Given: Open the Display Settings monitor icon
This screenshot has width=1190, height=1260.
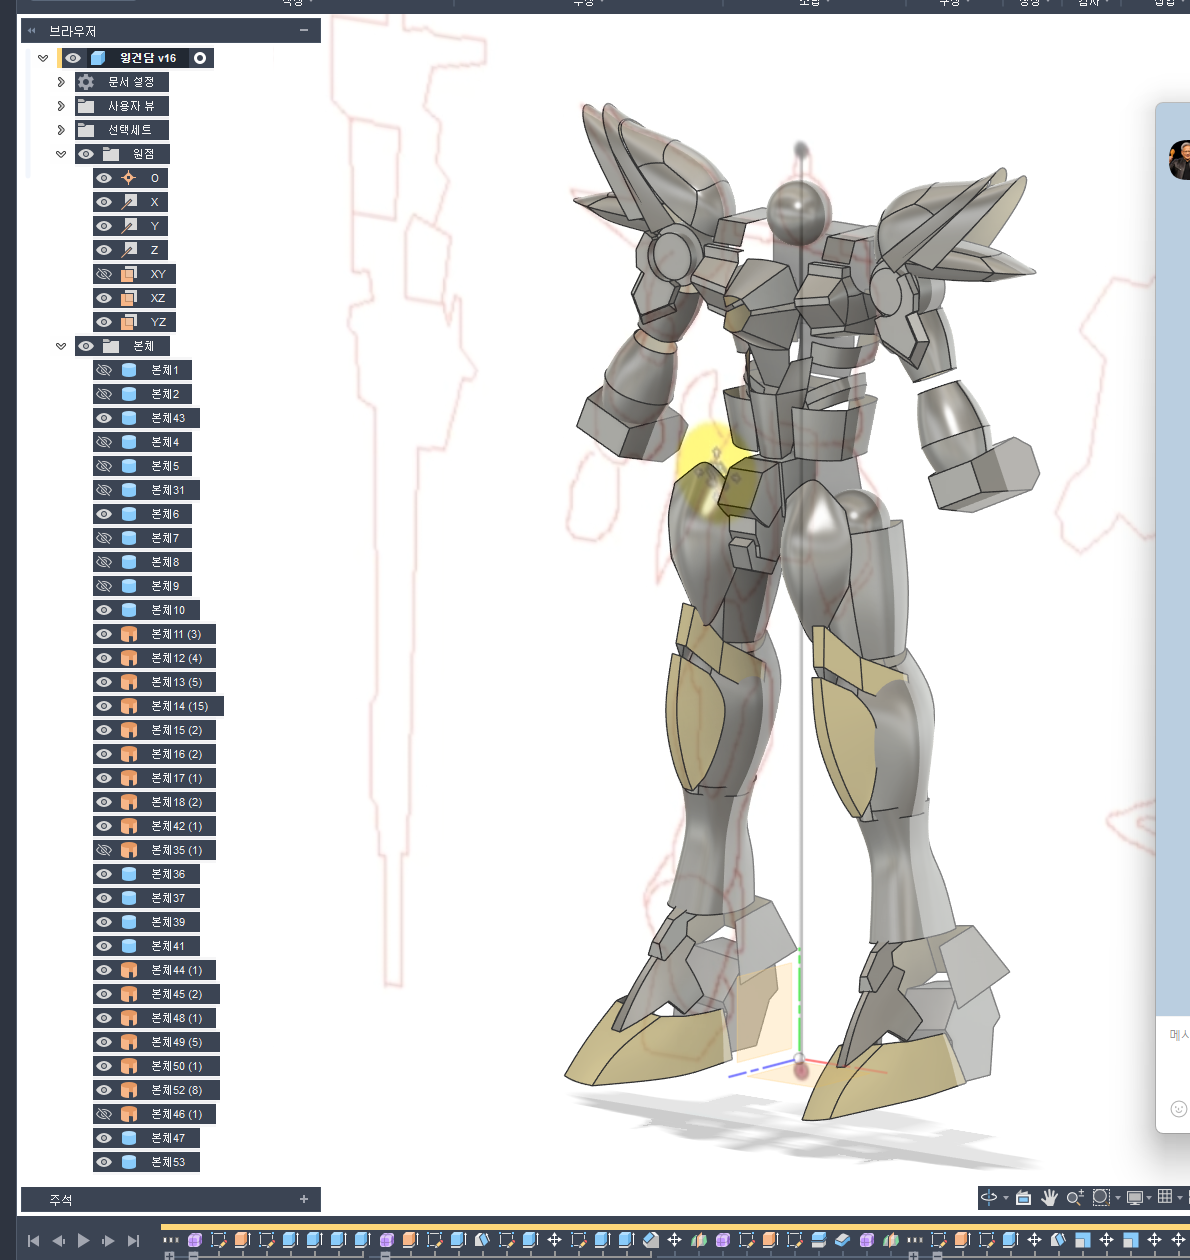Looking at the screenshot, I should [x=1135, y=1197].
